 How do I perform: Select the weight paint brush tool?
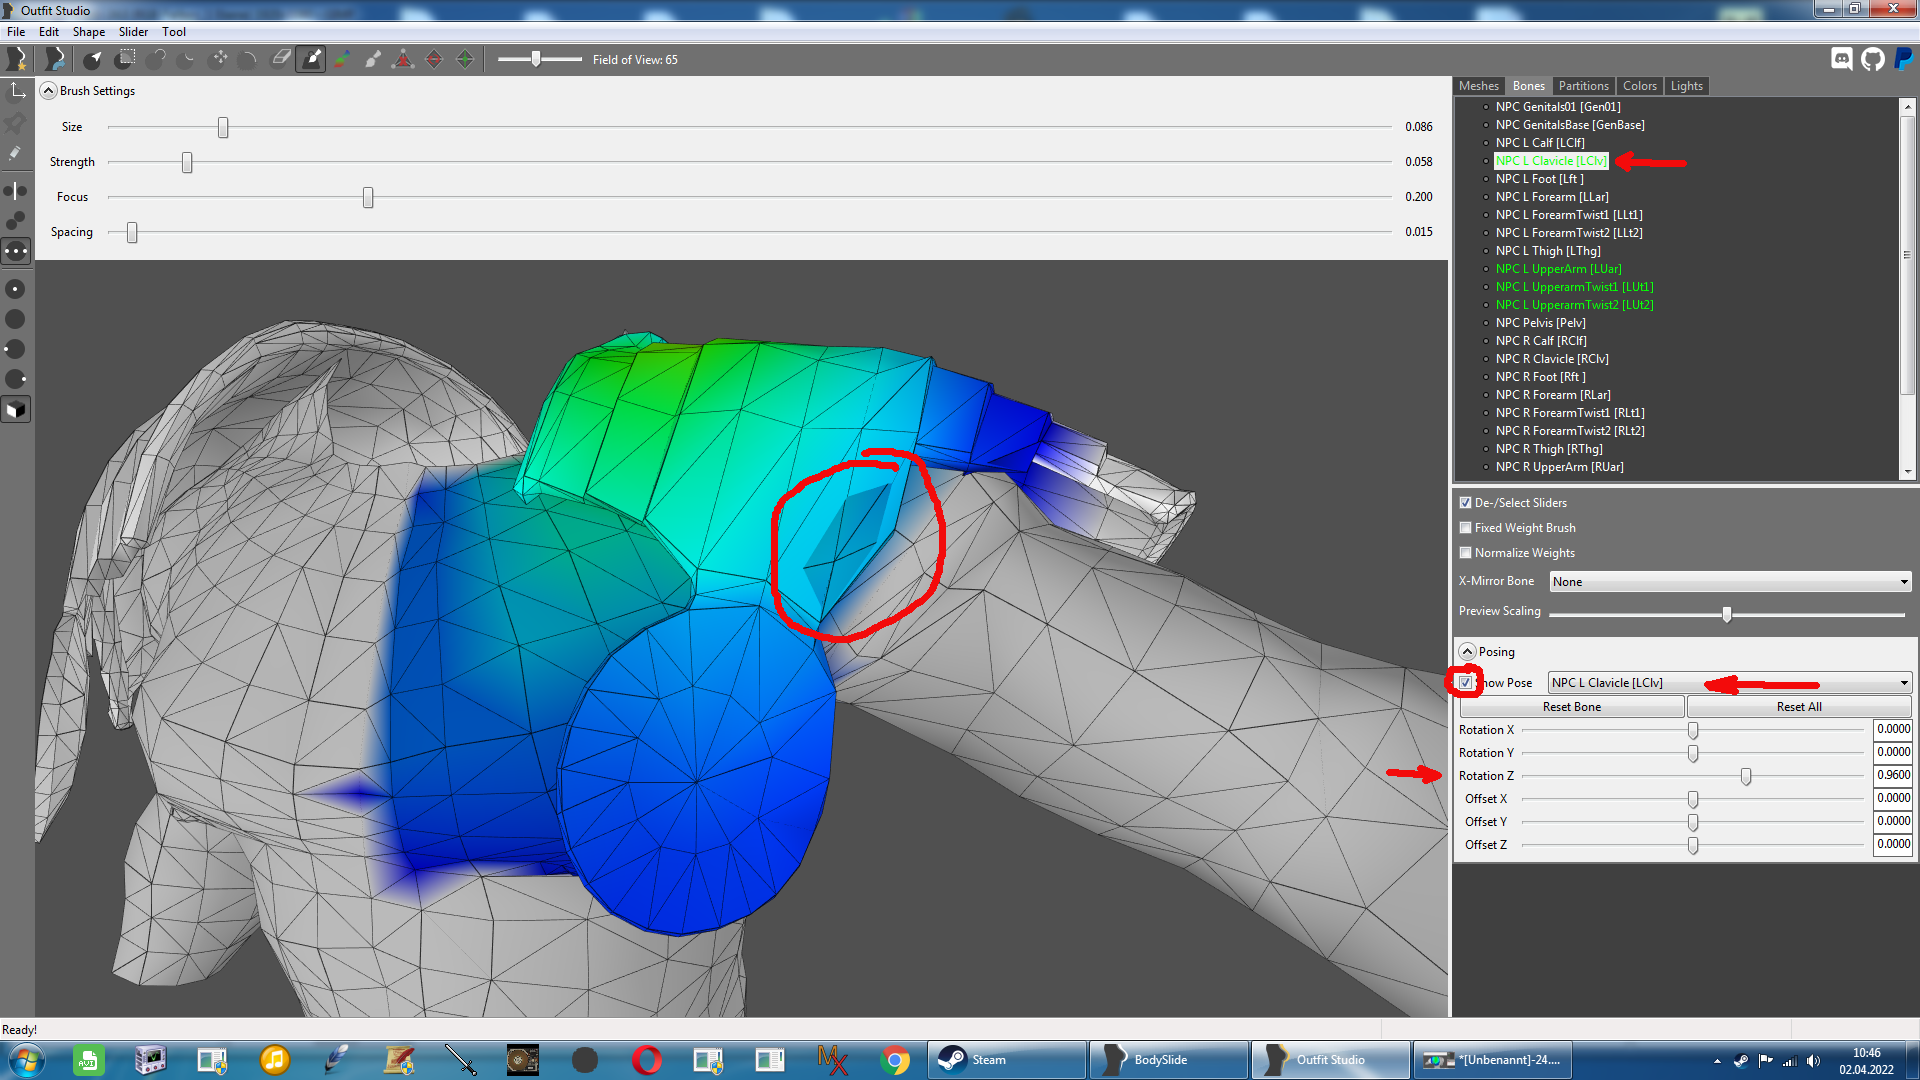[x=312, y=59]
